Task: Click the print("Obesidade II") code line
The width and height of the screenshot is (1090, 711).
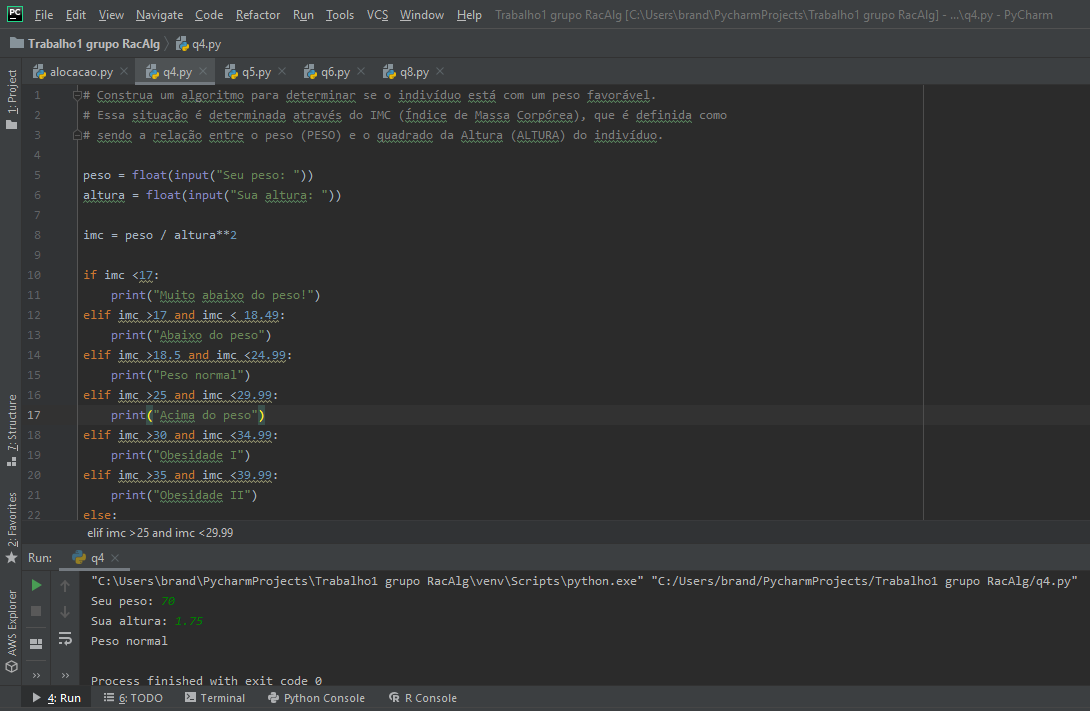Action: (x=184, y=495)
